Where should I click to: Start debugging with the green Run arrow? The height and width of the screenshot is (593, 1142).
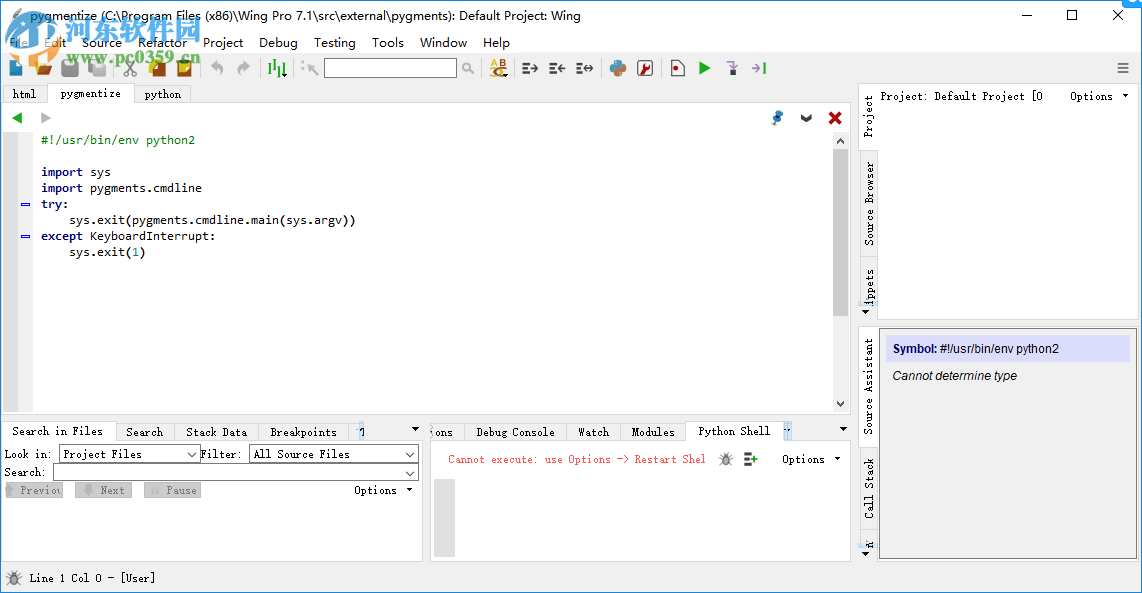coord(704,67)
